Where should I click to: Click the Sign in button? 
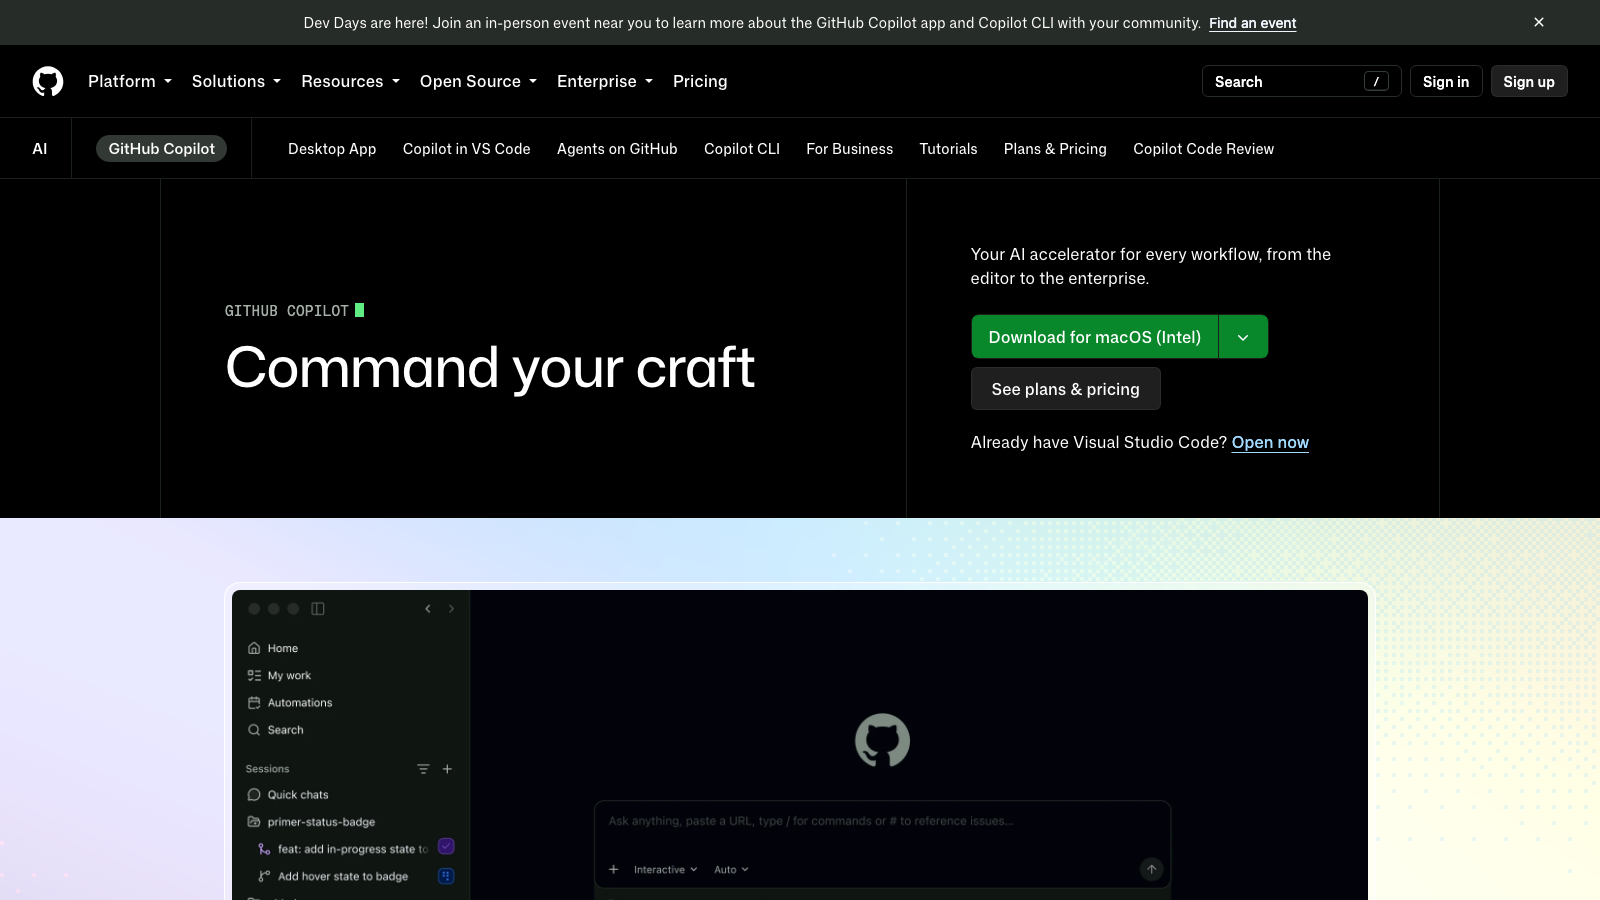1446,81
